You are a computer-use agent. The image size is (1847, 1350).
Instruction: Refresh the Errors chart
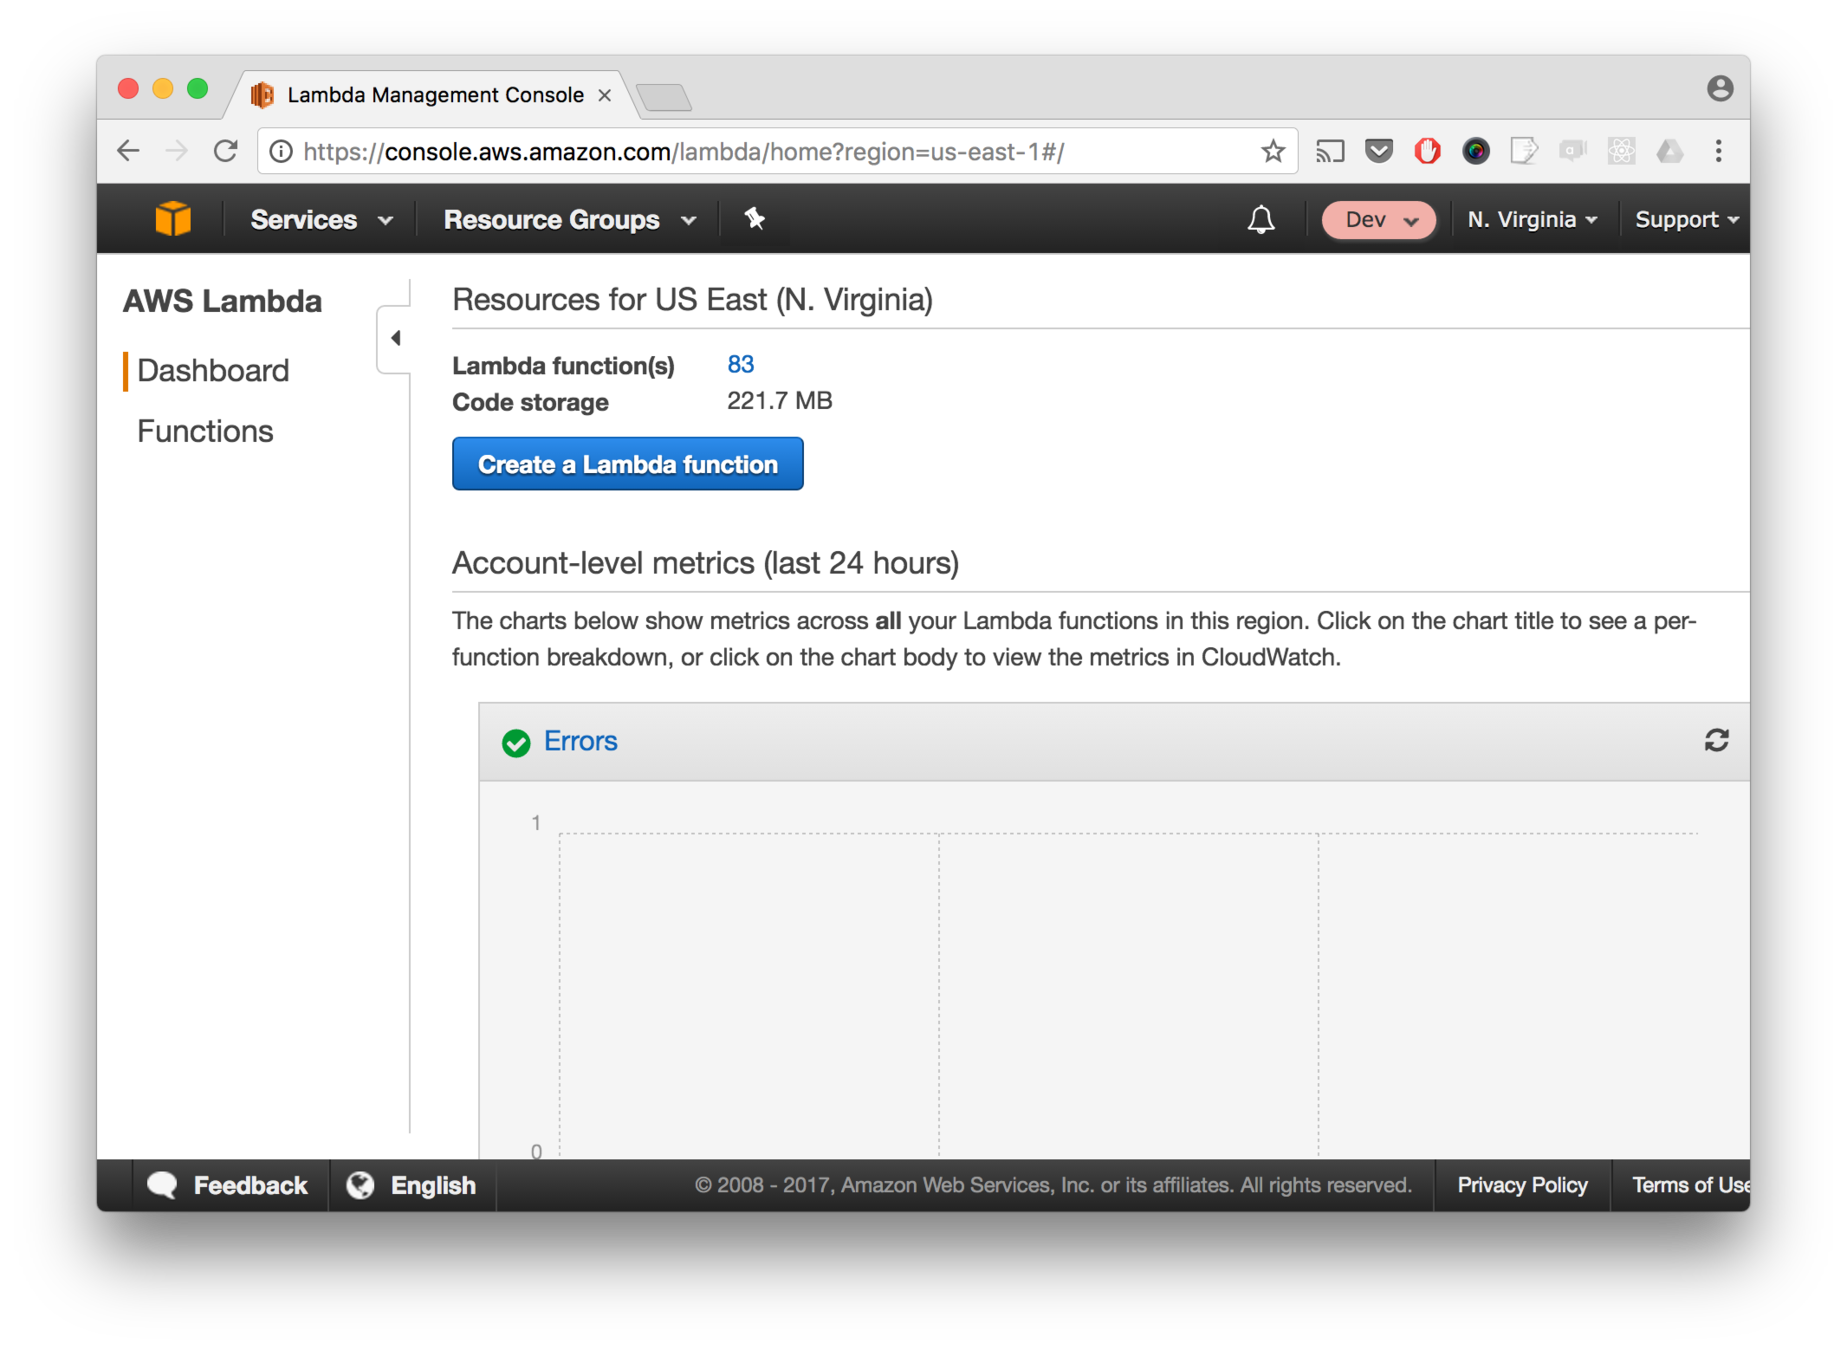click(1716, 741)
